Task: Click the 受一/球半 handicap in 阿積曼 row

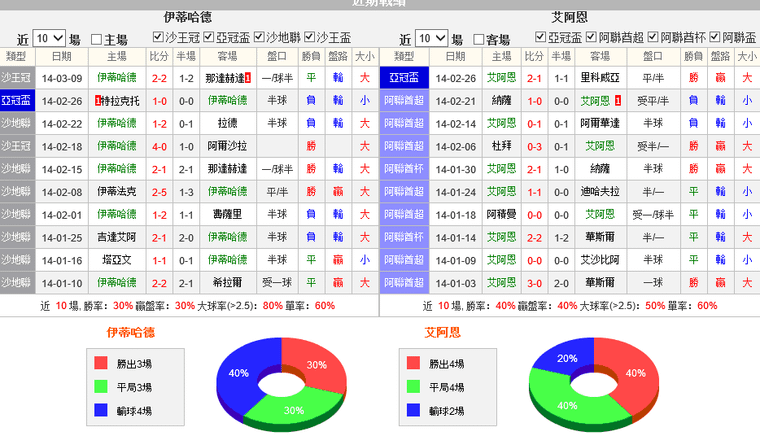Action: 653,214
